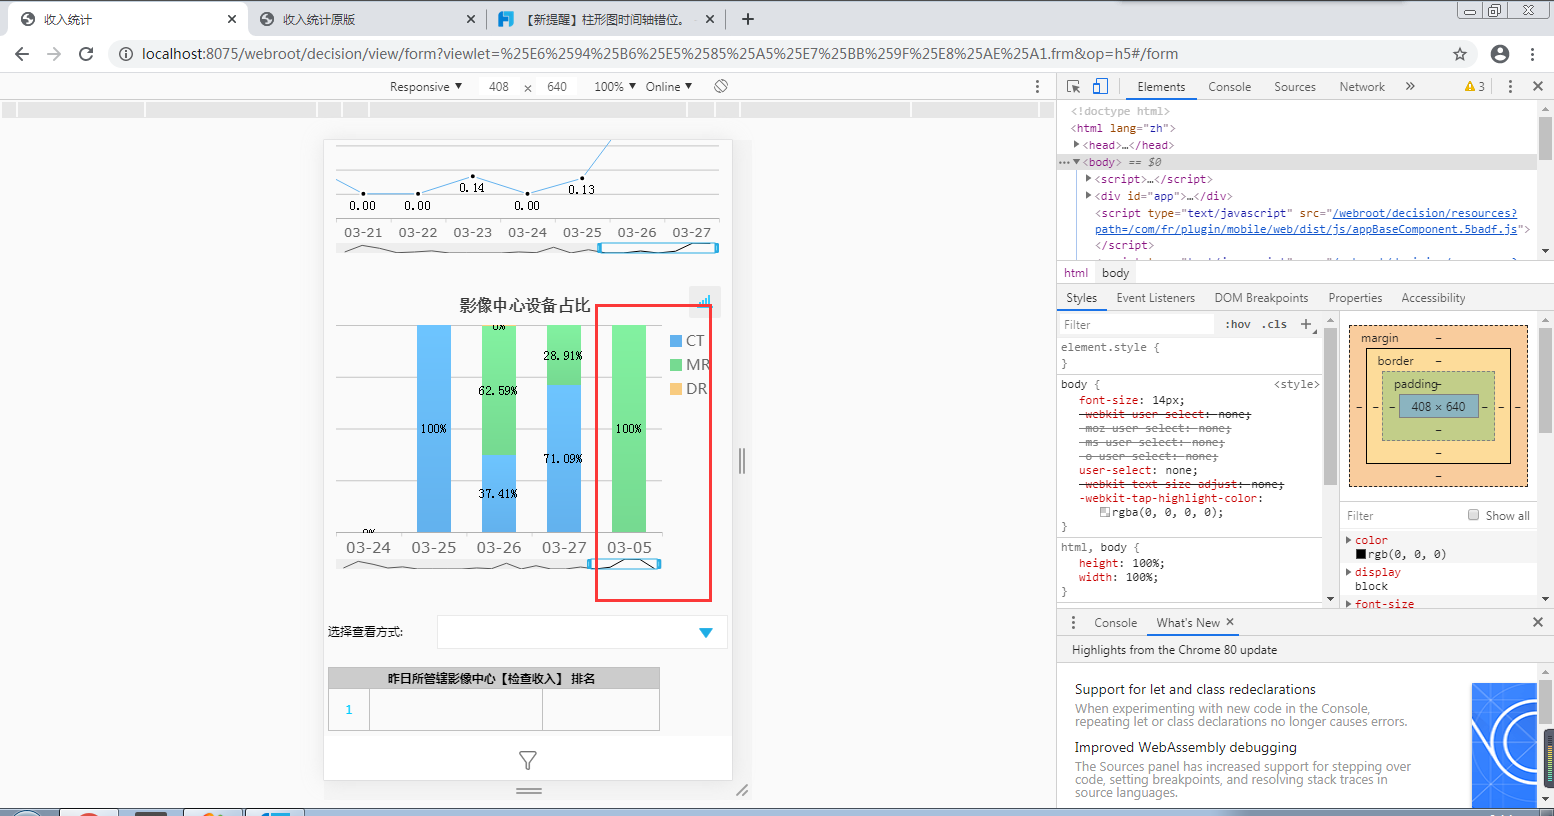
Task: Reload the current page
Action: point(86,54)
